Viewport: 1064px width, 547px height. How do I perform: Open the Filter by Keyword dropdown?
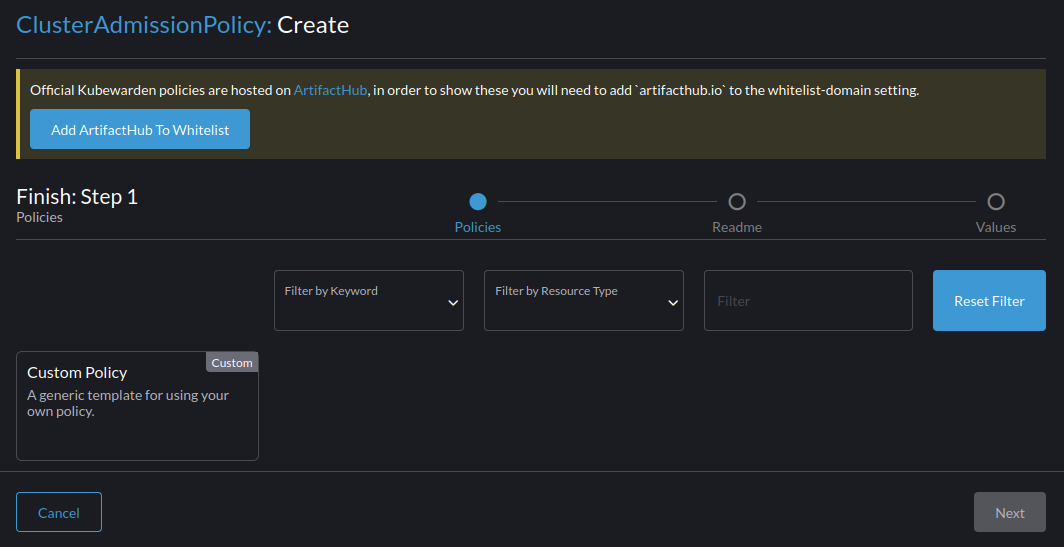click(360, 300)
